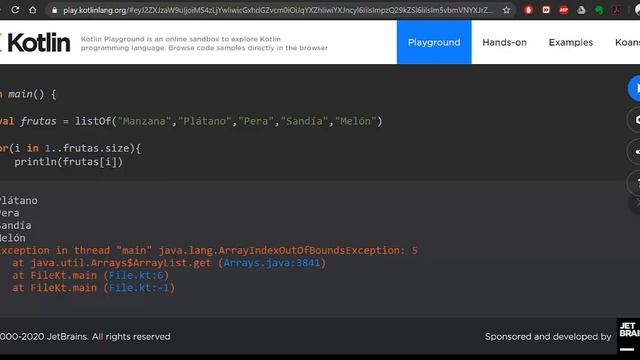View site info via the address bar padlock
The width and height of the screenshot is (640, 360).
click(54, 10)
